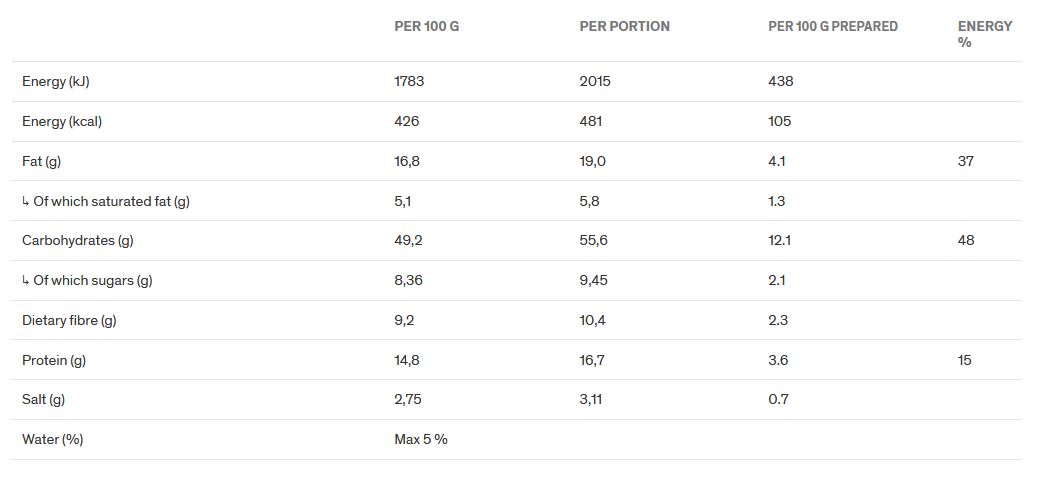Click the Max 5 % water value
Screen dimensions: 1047x482
(x=421, y=439)
